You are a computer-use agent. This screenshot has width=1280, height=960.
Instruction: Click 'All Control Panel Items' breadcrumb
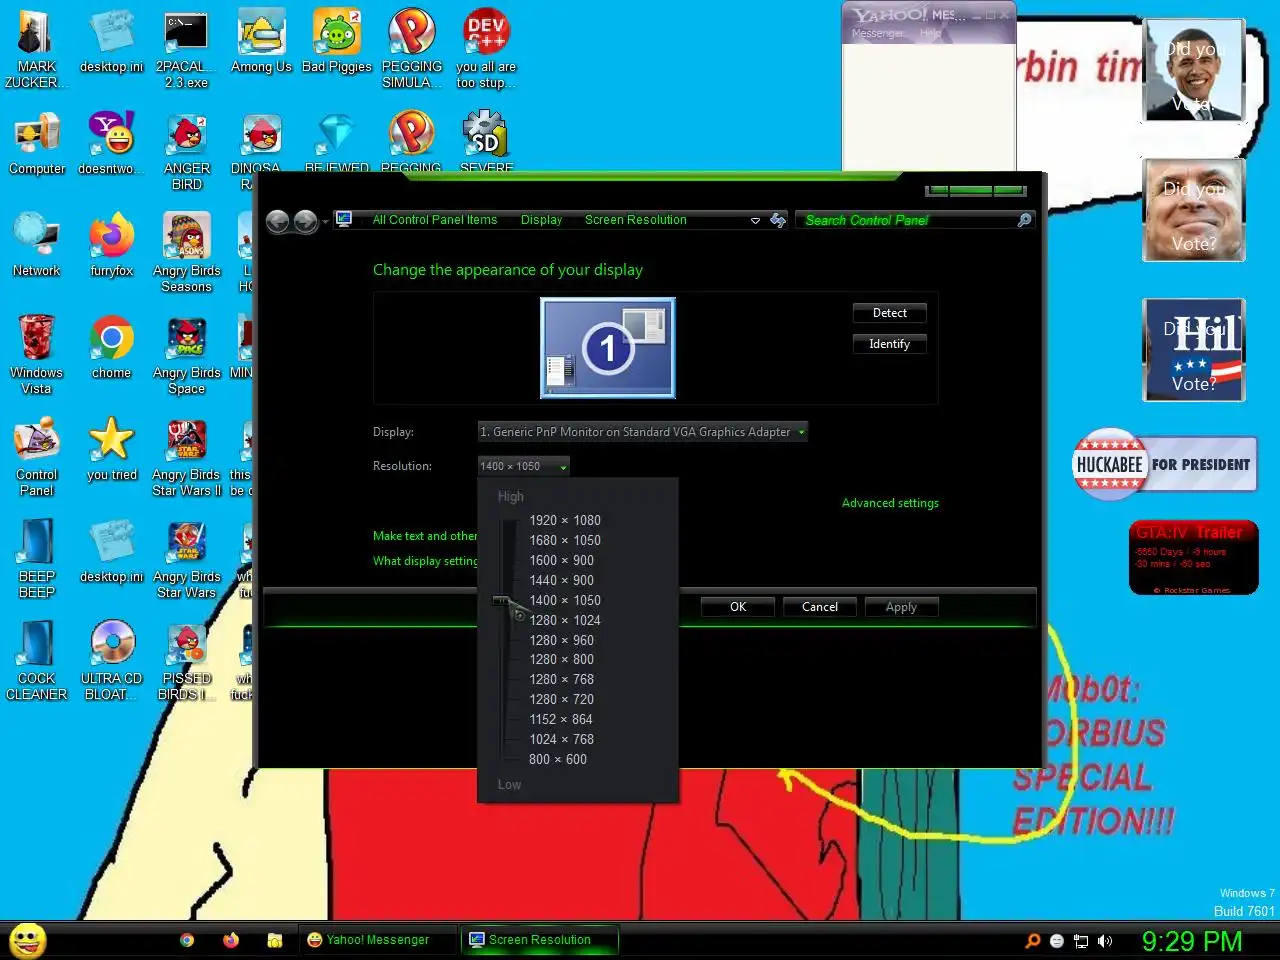coord(435,220)
